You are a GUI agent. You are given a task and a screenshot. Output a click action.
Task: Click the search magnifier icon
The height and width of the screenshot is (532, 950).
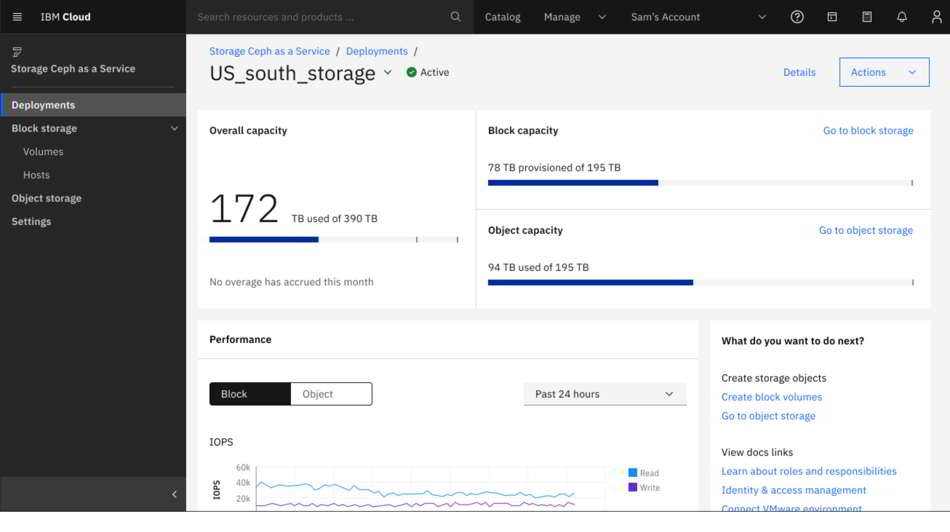pos(456,17)
